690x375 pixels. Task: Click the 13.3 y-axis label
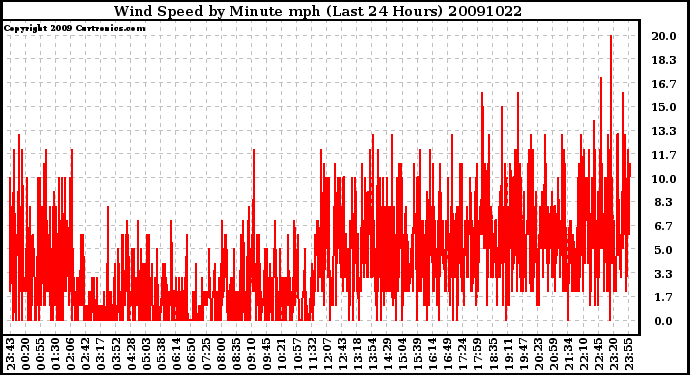[x=664, y=131]
